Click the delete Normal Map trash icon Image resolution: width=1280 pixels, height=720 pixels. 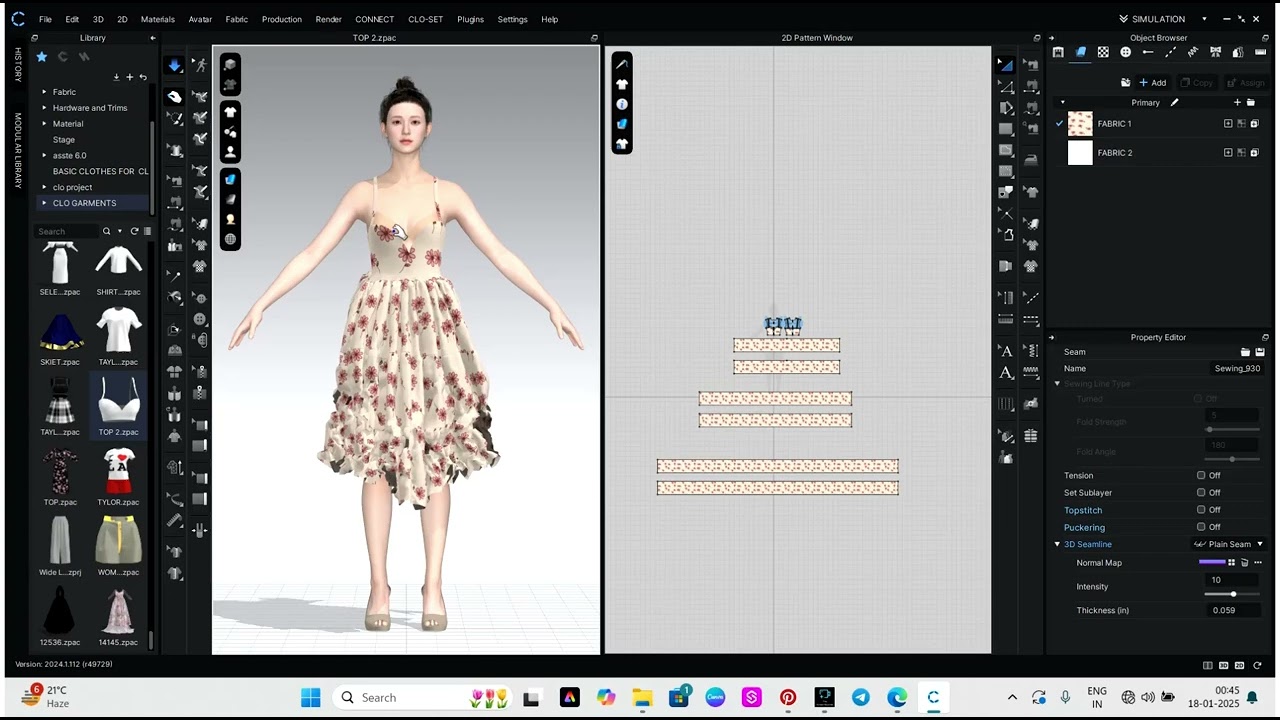point(1245,563)
